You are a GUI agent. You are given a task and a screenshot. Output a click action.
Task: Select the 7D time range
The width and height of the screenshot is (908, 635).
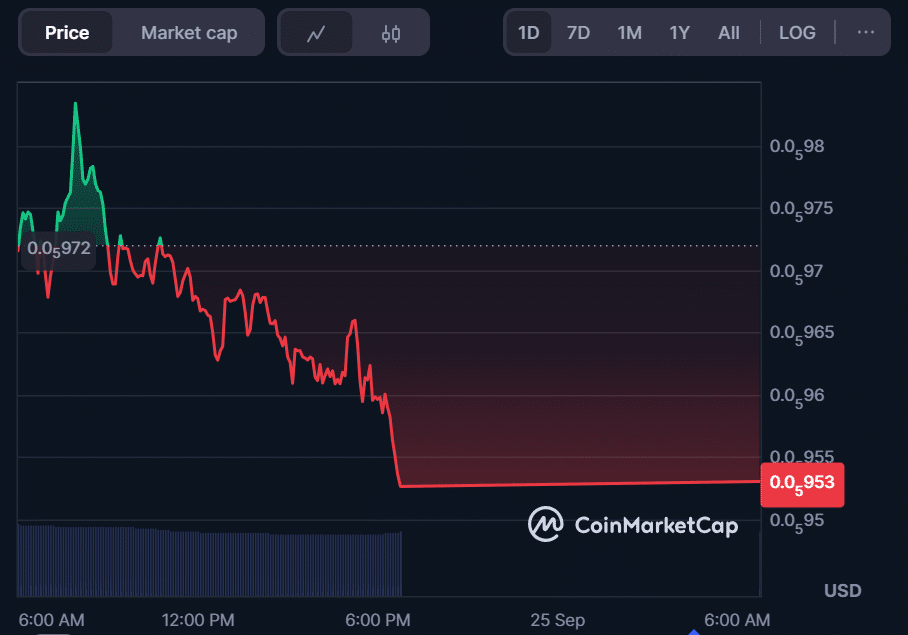[x=578, y=33]
